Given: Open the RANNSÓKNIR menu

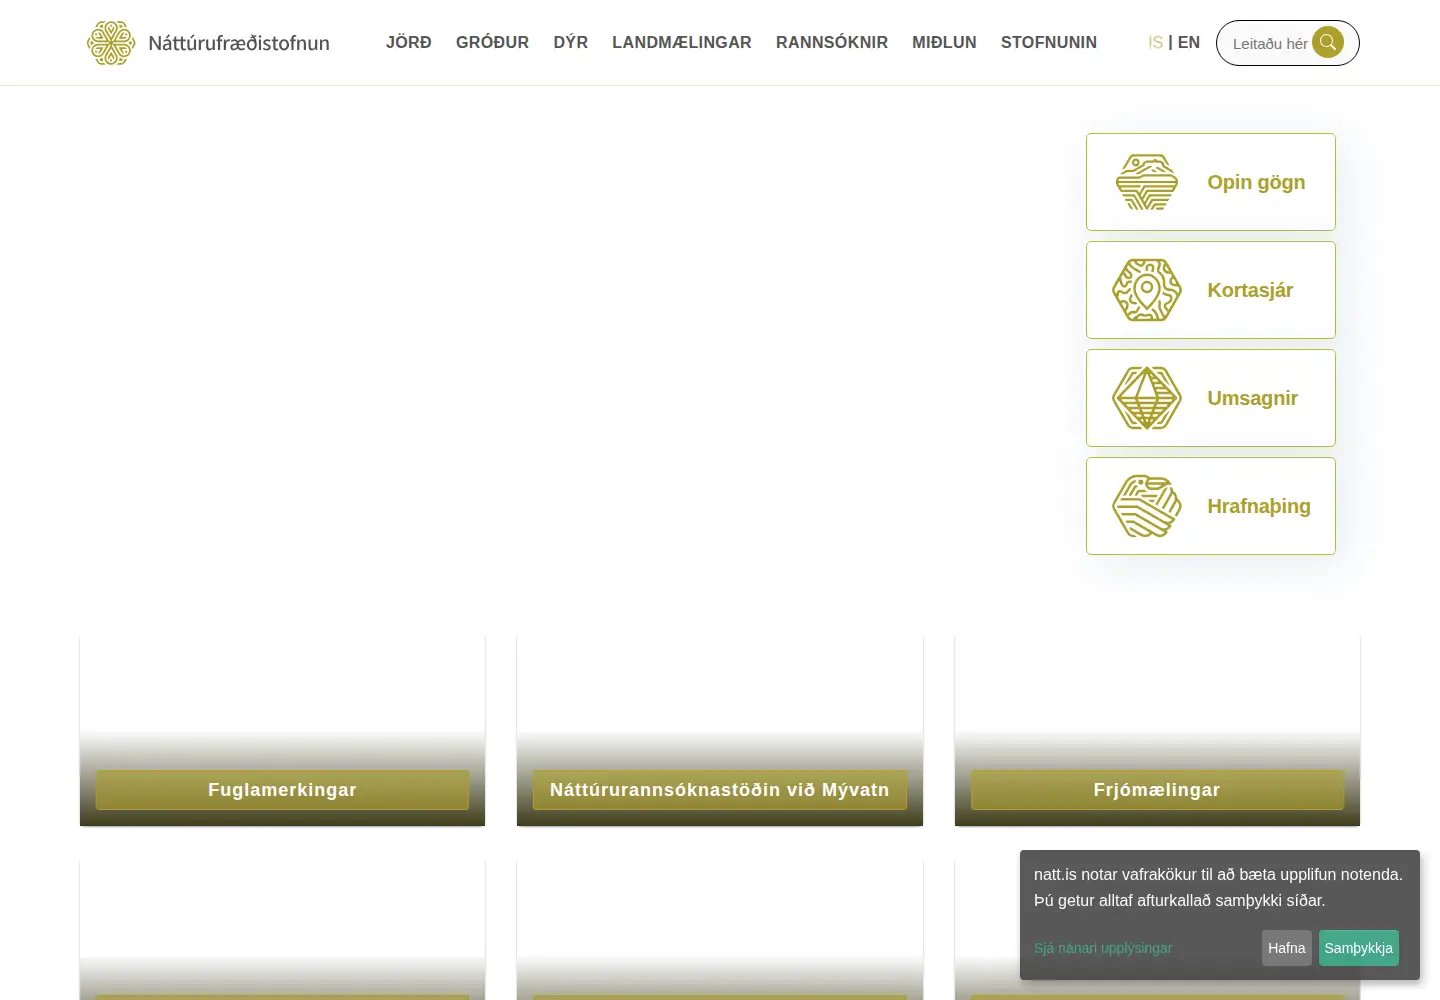Looking at the screenshot, I should (x=832, y=42).
